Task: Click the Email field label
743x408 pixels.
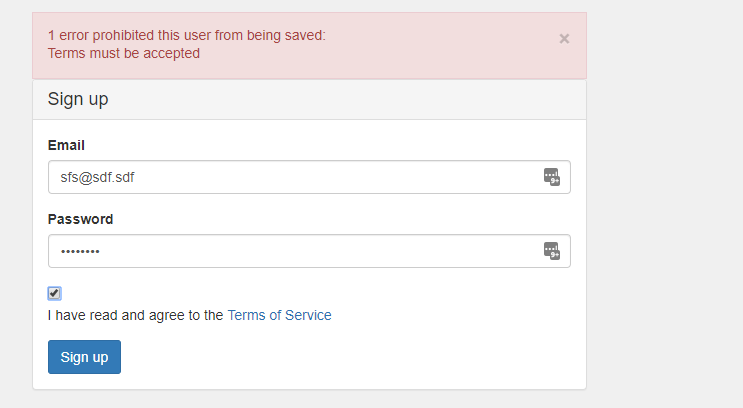Action: tap(66, 145)
